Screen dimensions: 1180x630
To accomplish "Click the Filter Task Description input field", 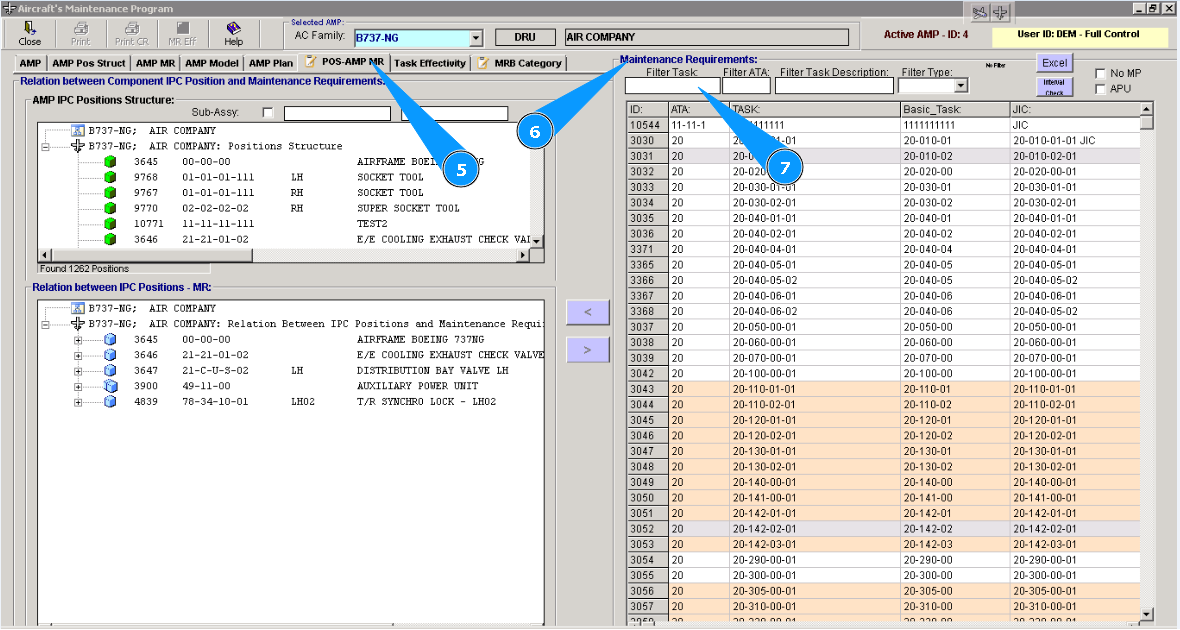I will 834,87.
